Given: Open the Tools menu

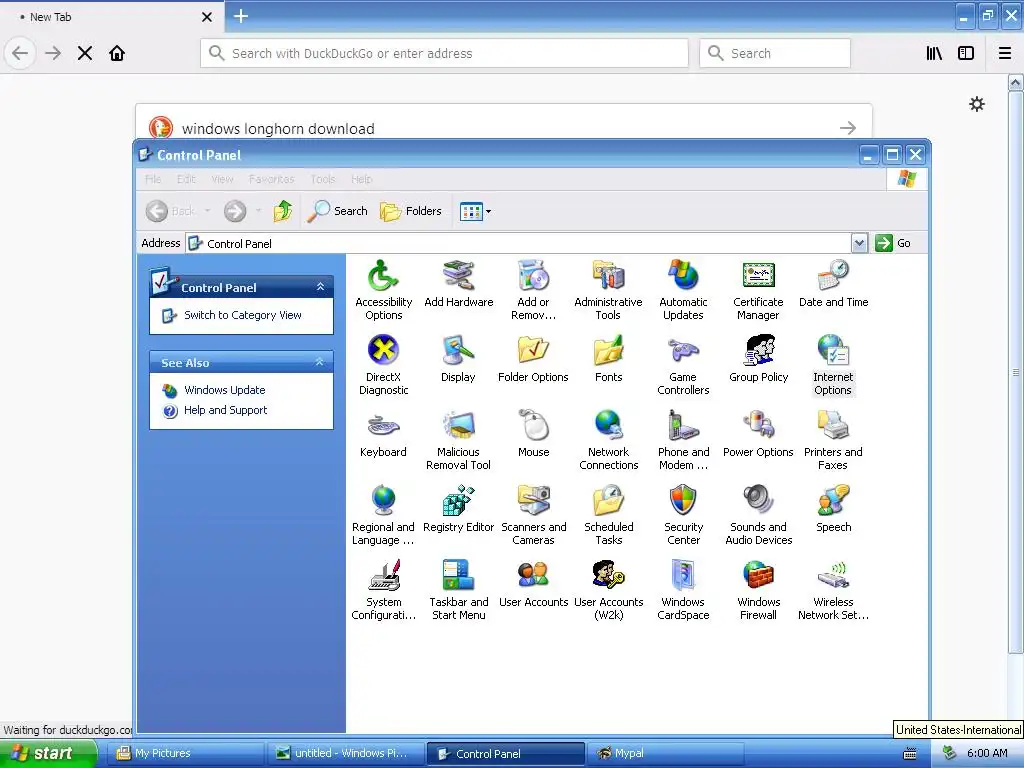Looking at the screenshot, I should [323, 179].
